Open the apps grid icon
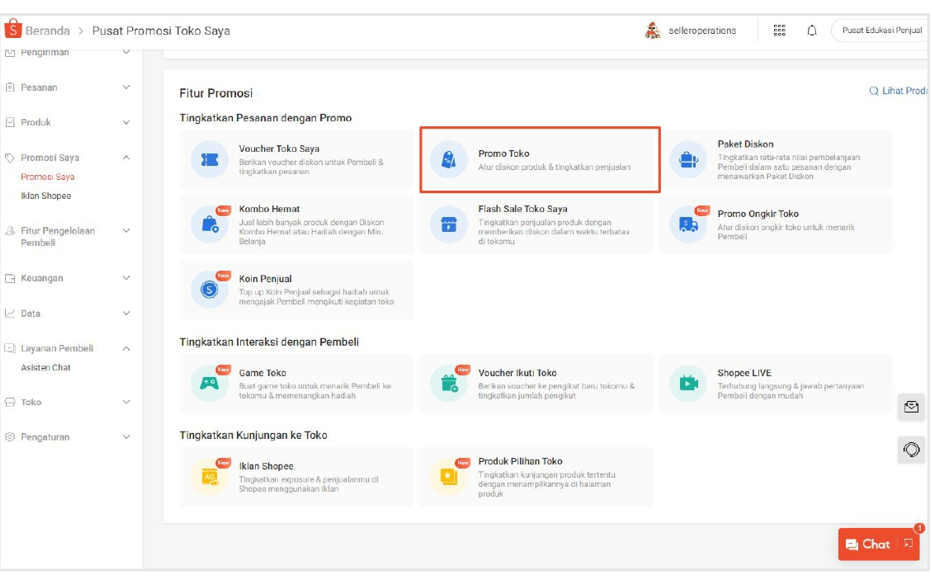This screenshot has height=580, width=932. [779, 30]
